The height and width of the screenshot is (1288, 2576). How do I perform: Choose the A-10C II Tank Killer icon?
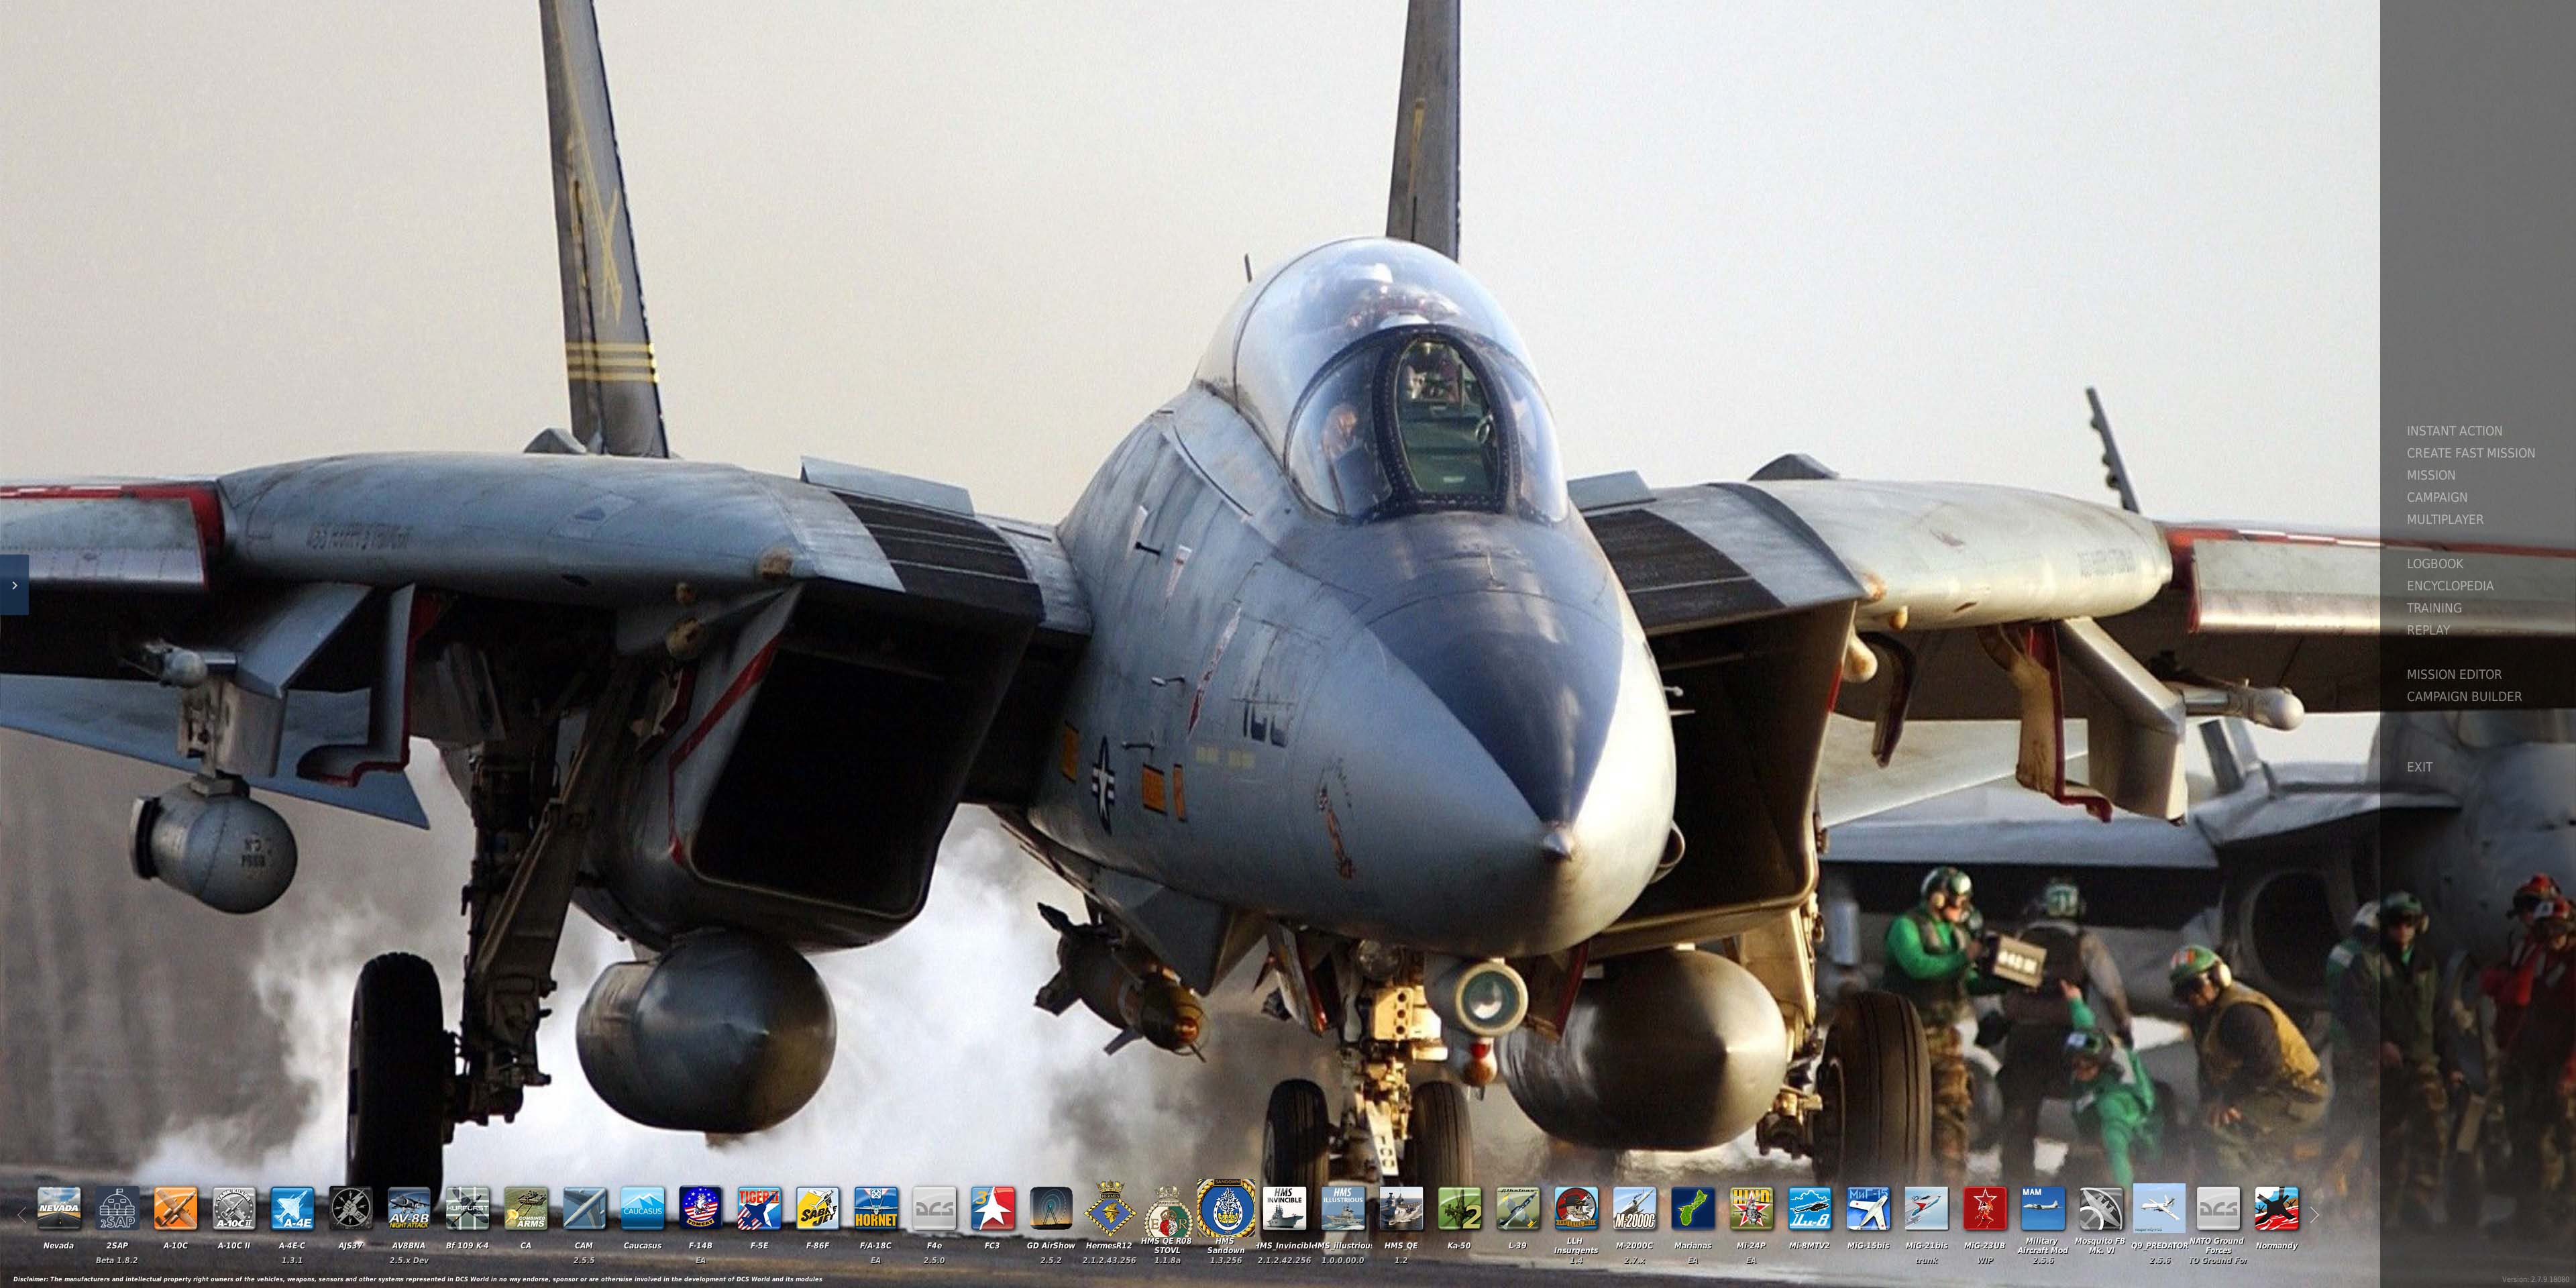[x=233, y=1209]
